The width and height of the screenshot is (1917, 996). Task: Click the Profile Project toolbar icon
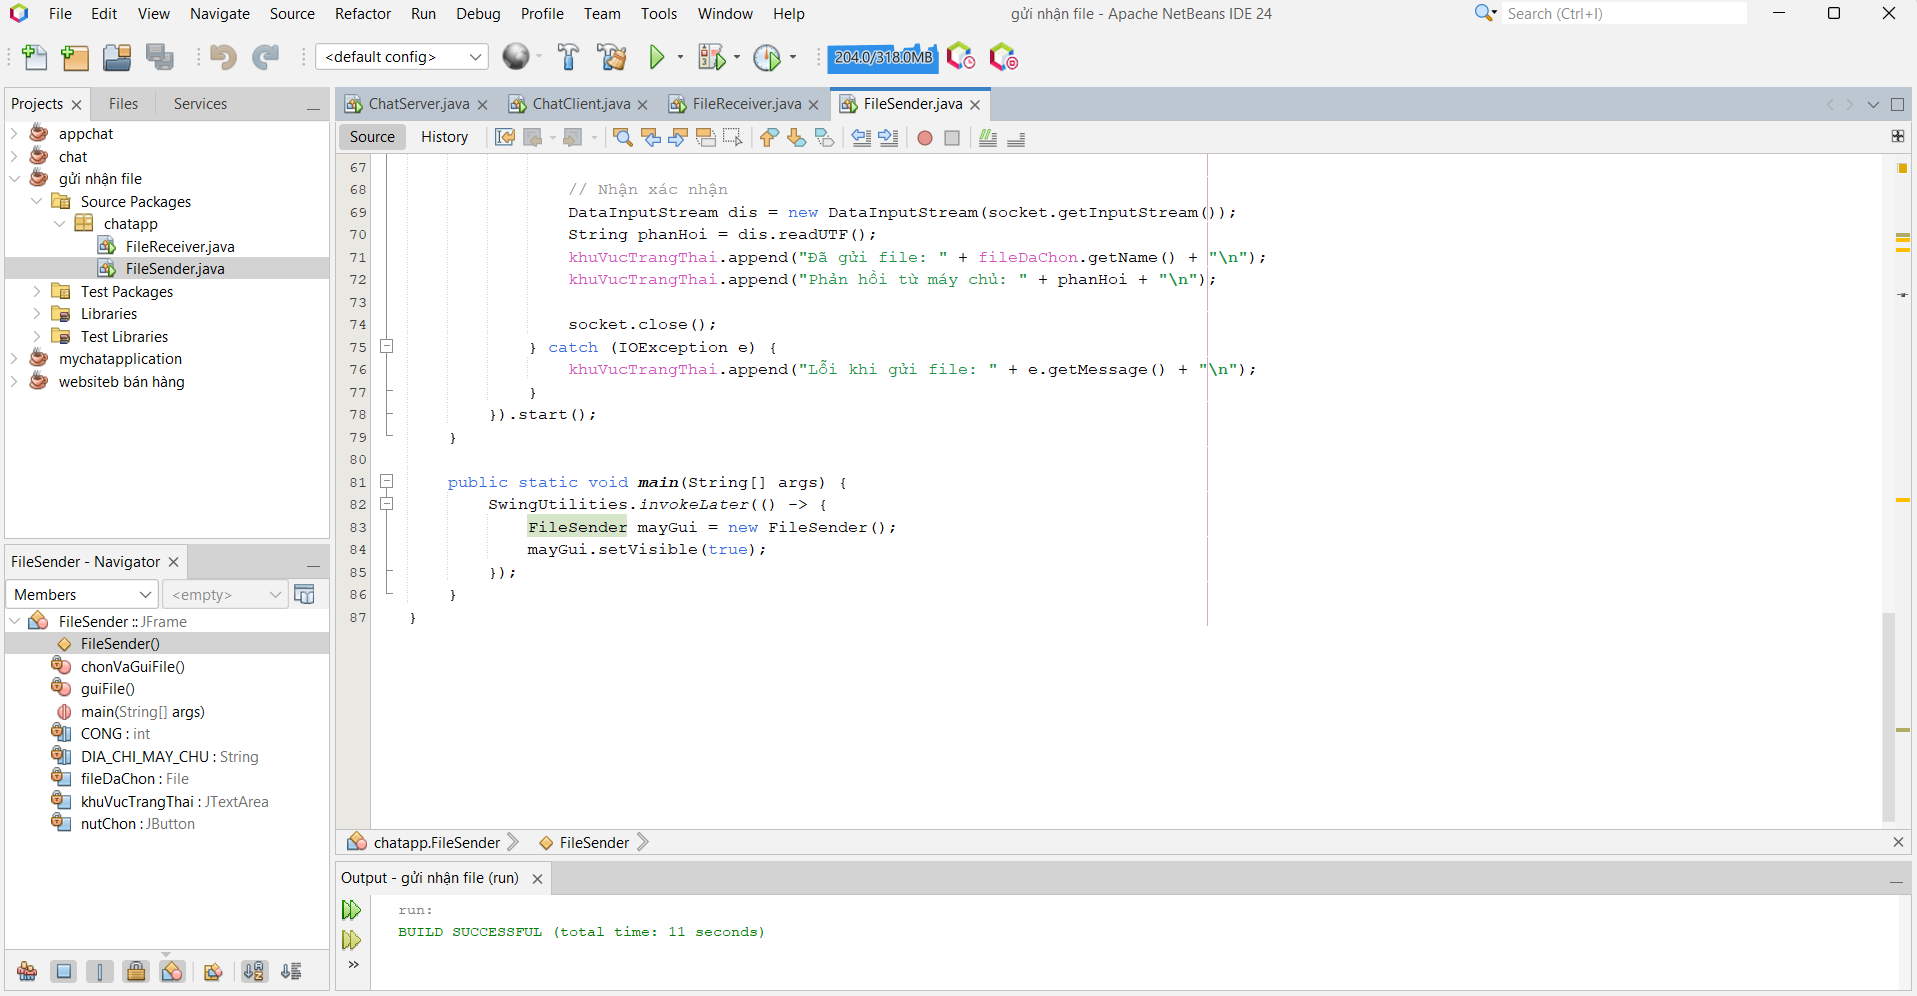click(767, 58)
